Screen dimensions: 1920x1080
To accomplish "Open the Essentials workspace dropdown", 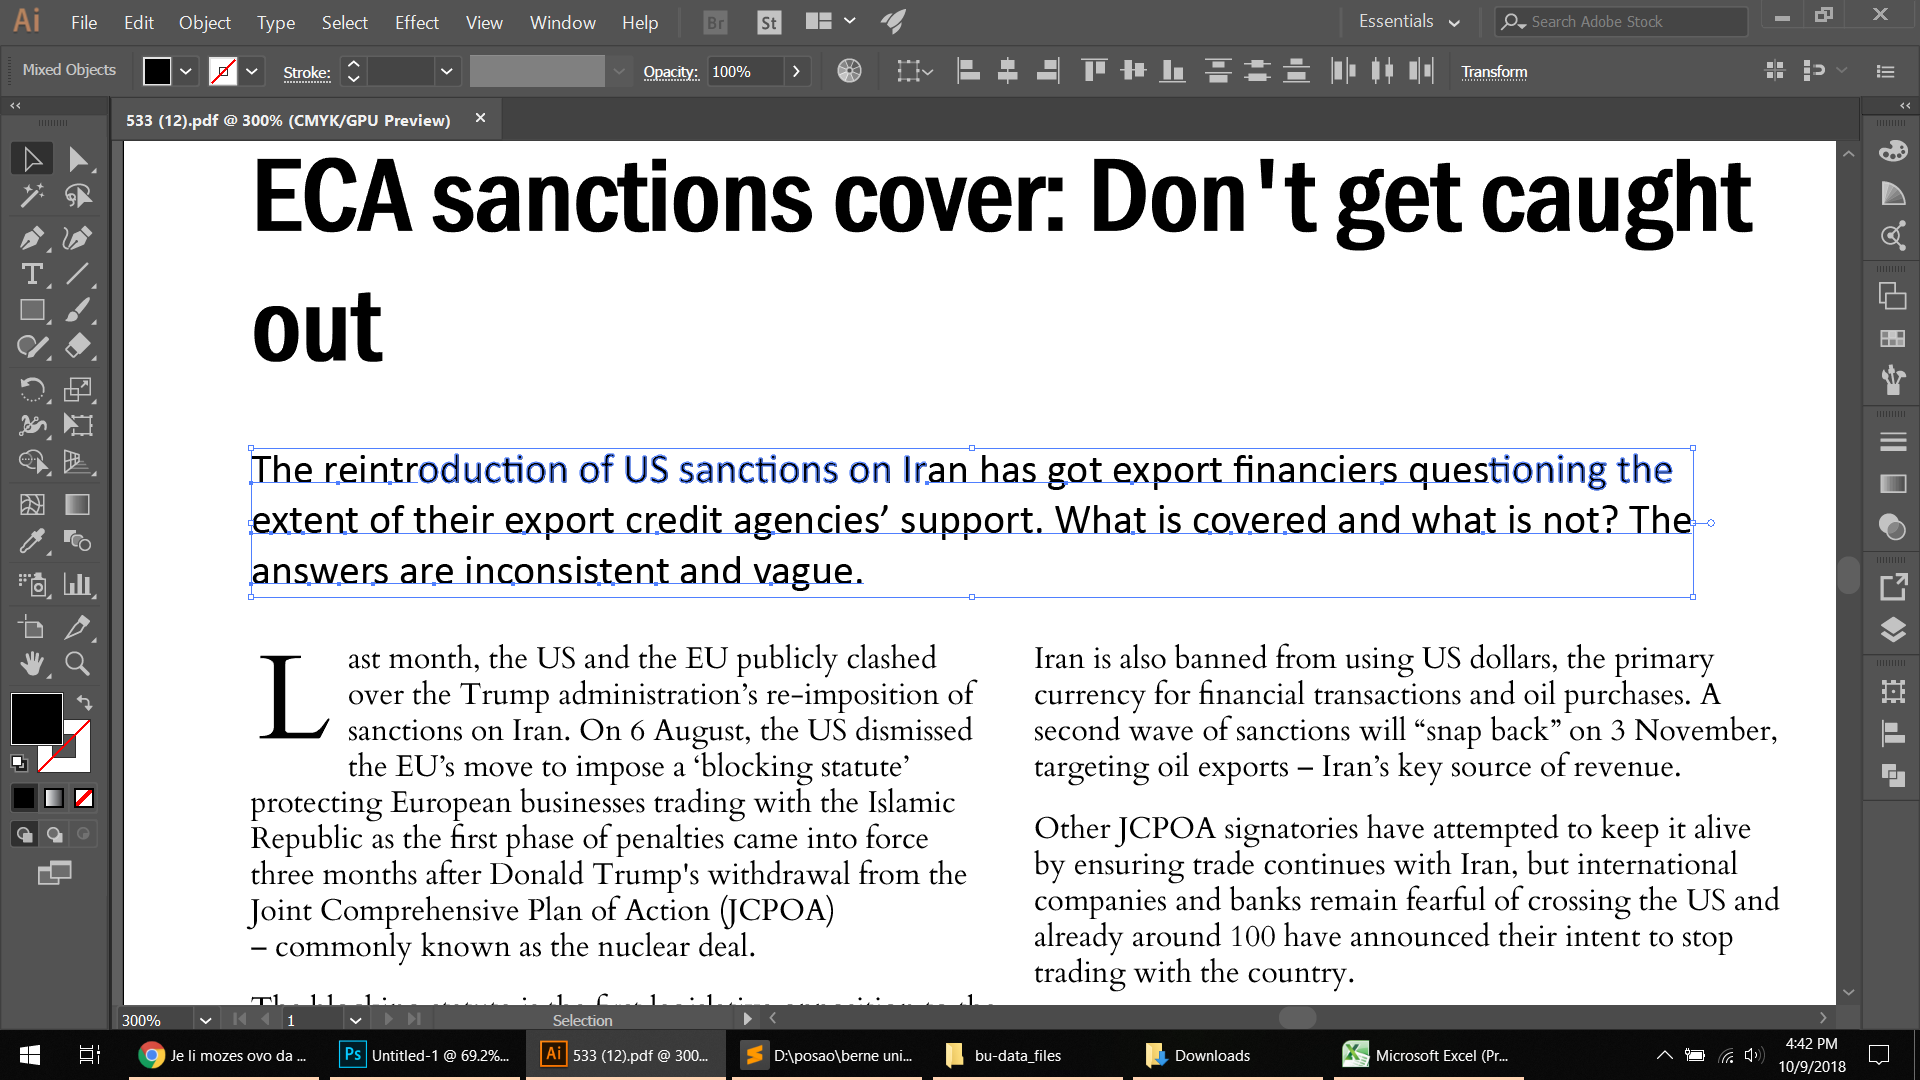I will (1409, 22).
